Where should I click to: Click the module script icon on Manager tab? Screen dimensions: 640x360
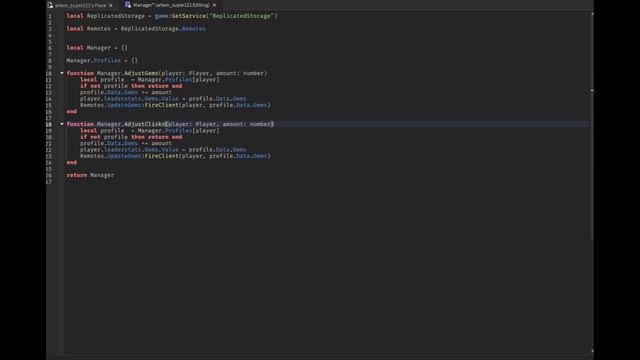click(x=128, y=5)
